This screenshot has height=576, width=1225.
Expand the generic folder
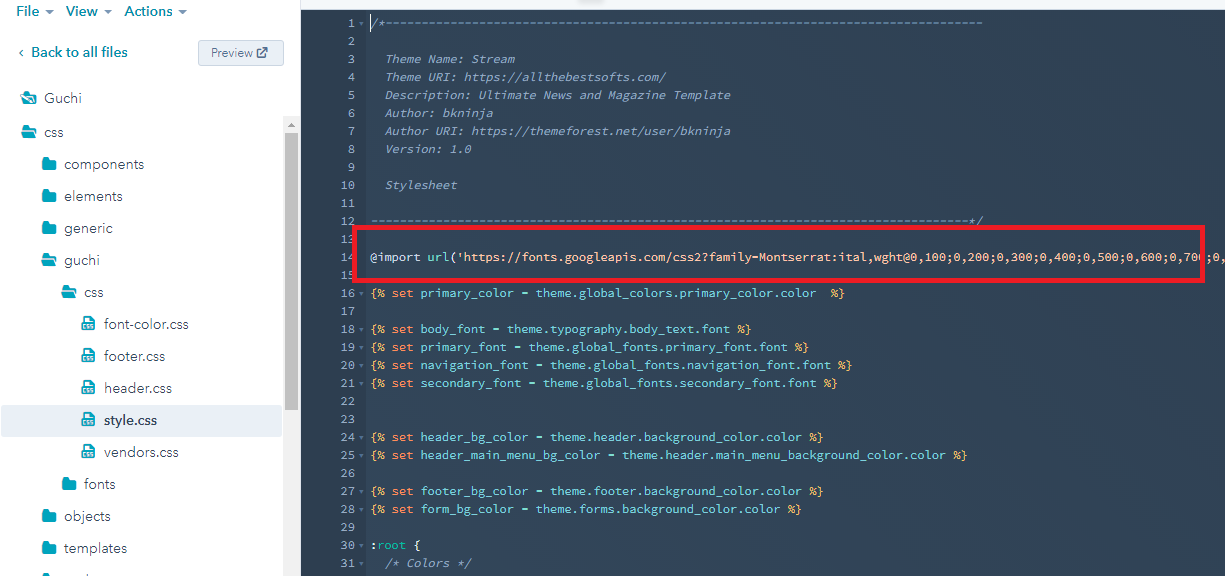click(x=88, y=228)
